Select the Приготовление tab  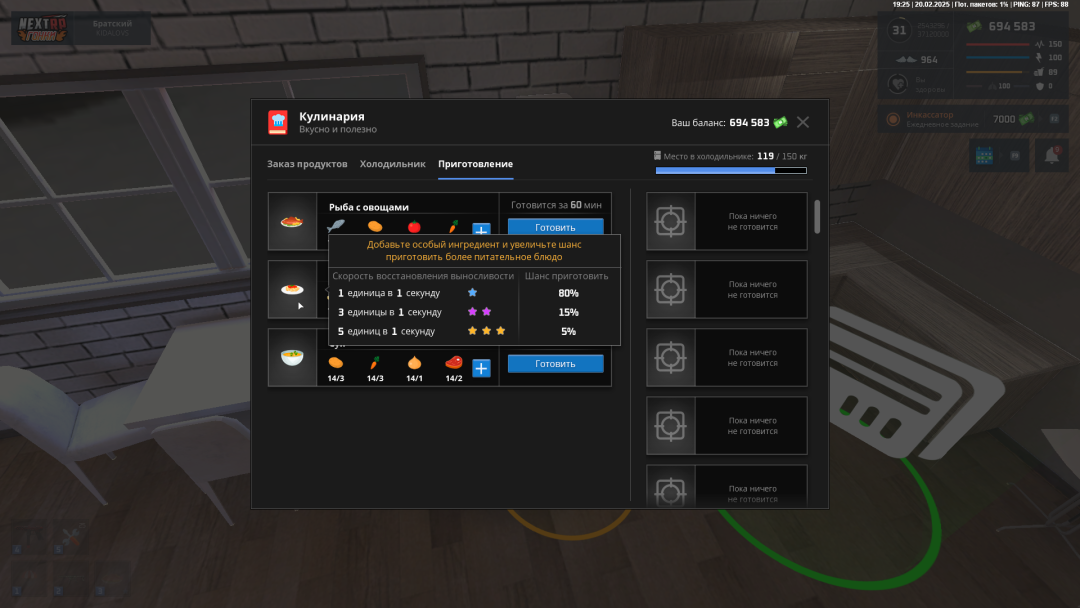click(x=475, y=164)
